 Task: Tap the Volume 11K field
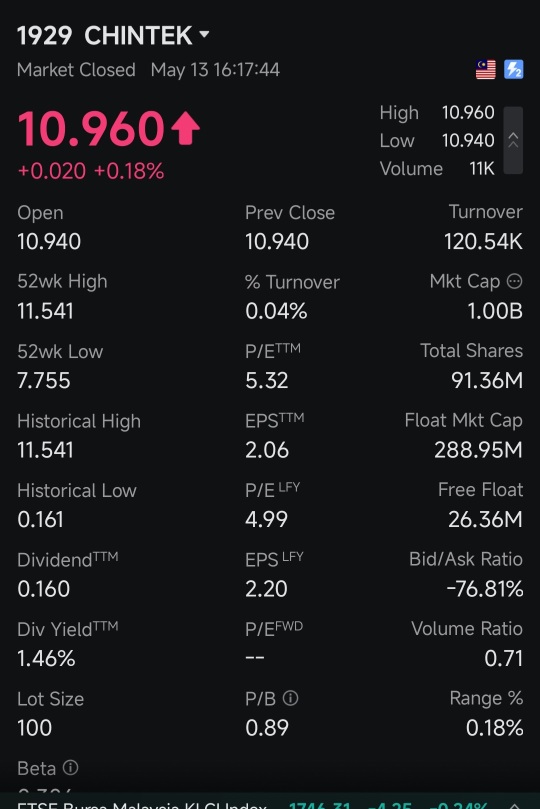tap(437, 169)
